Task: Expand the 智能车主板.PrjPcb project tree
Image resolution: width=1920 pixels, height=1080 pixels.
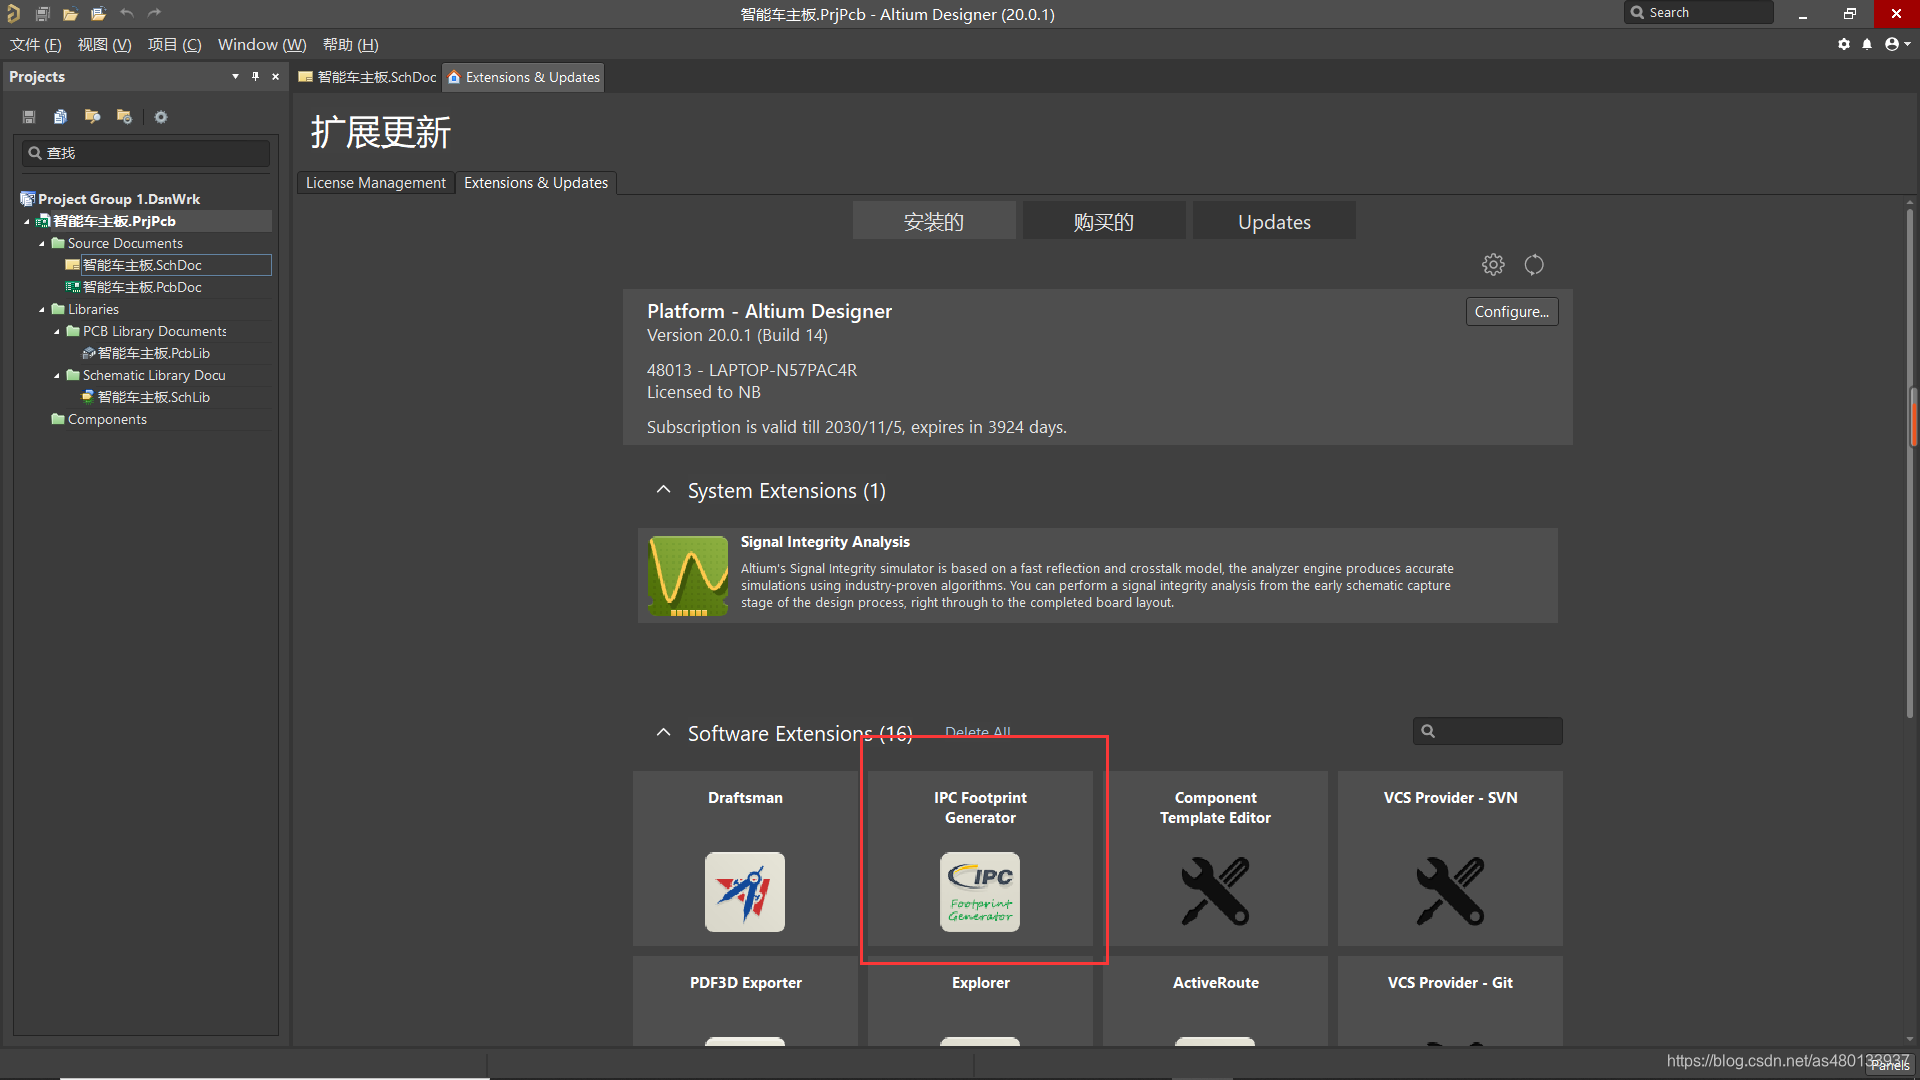Action: [x=29, y=220]
